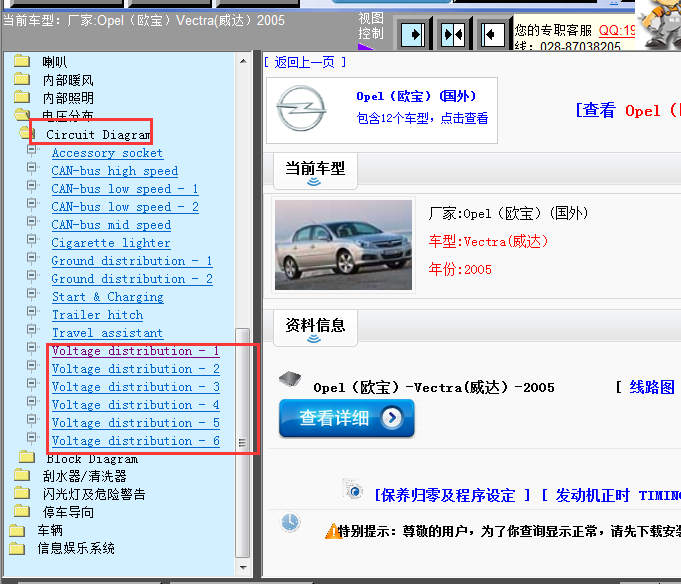Screen dimensions: 681x584
Task: Open the Block Diagram folder icon
Action: point(27,457)
